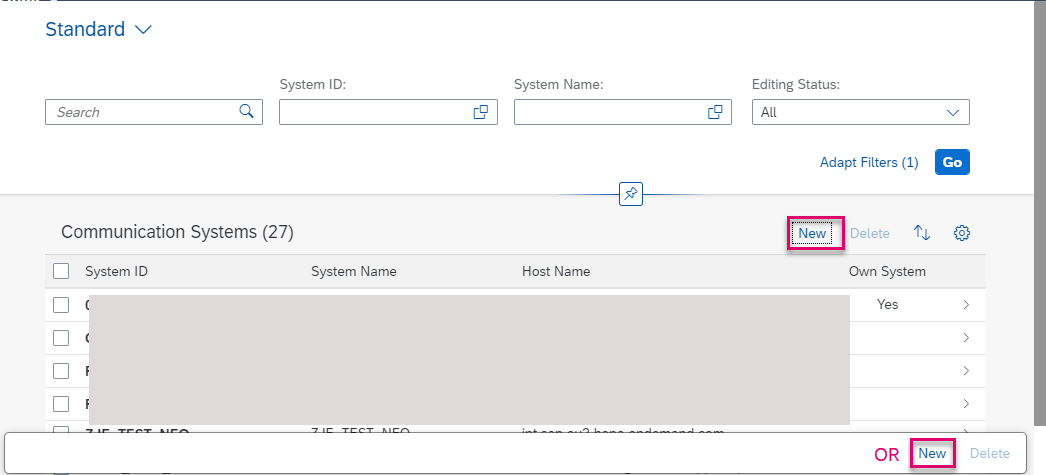Open value help for System ID field
Screen dimensions: 1046x475
click(x=480, y=112)
